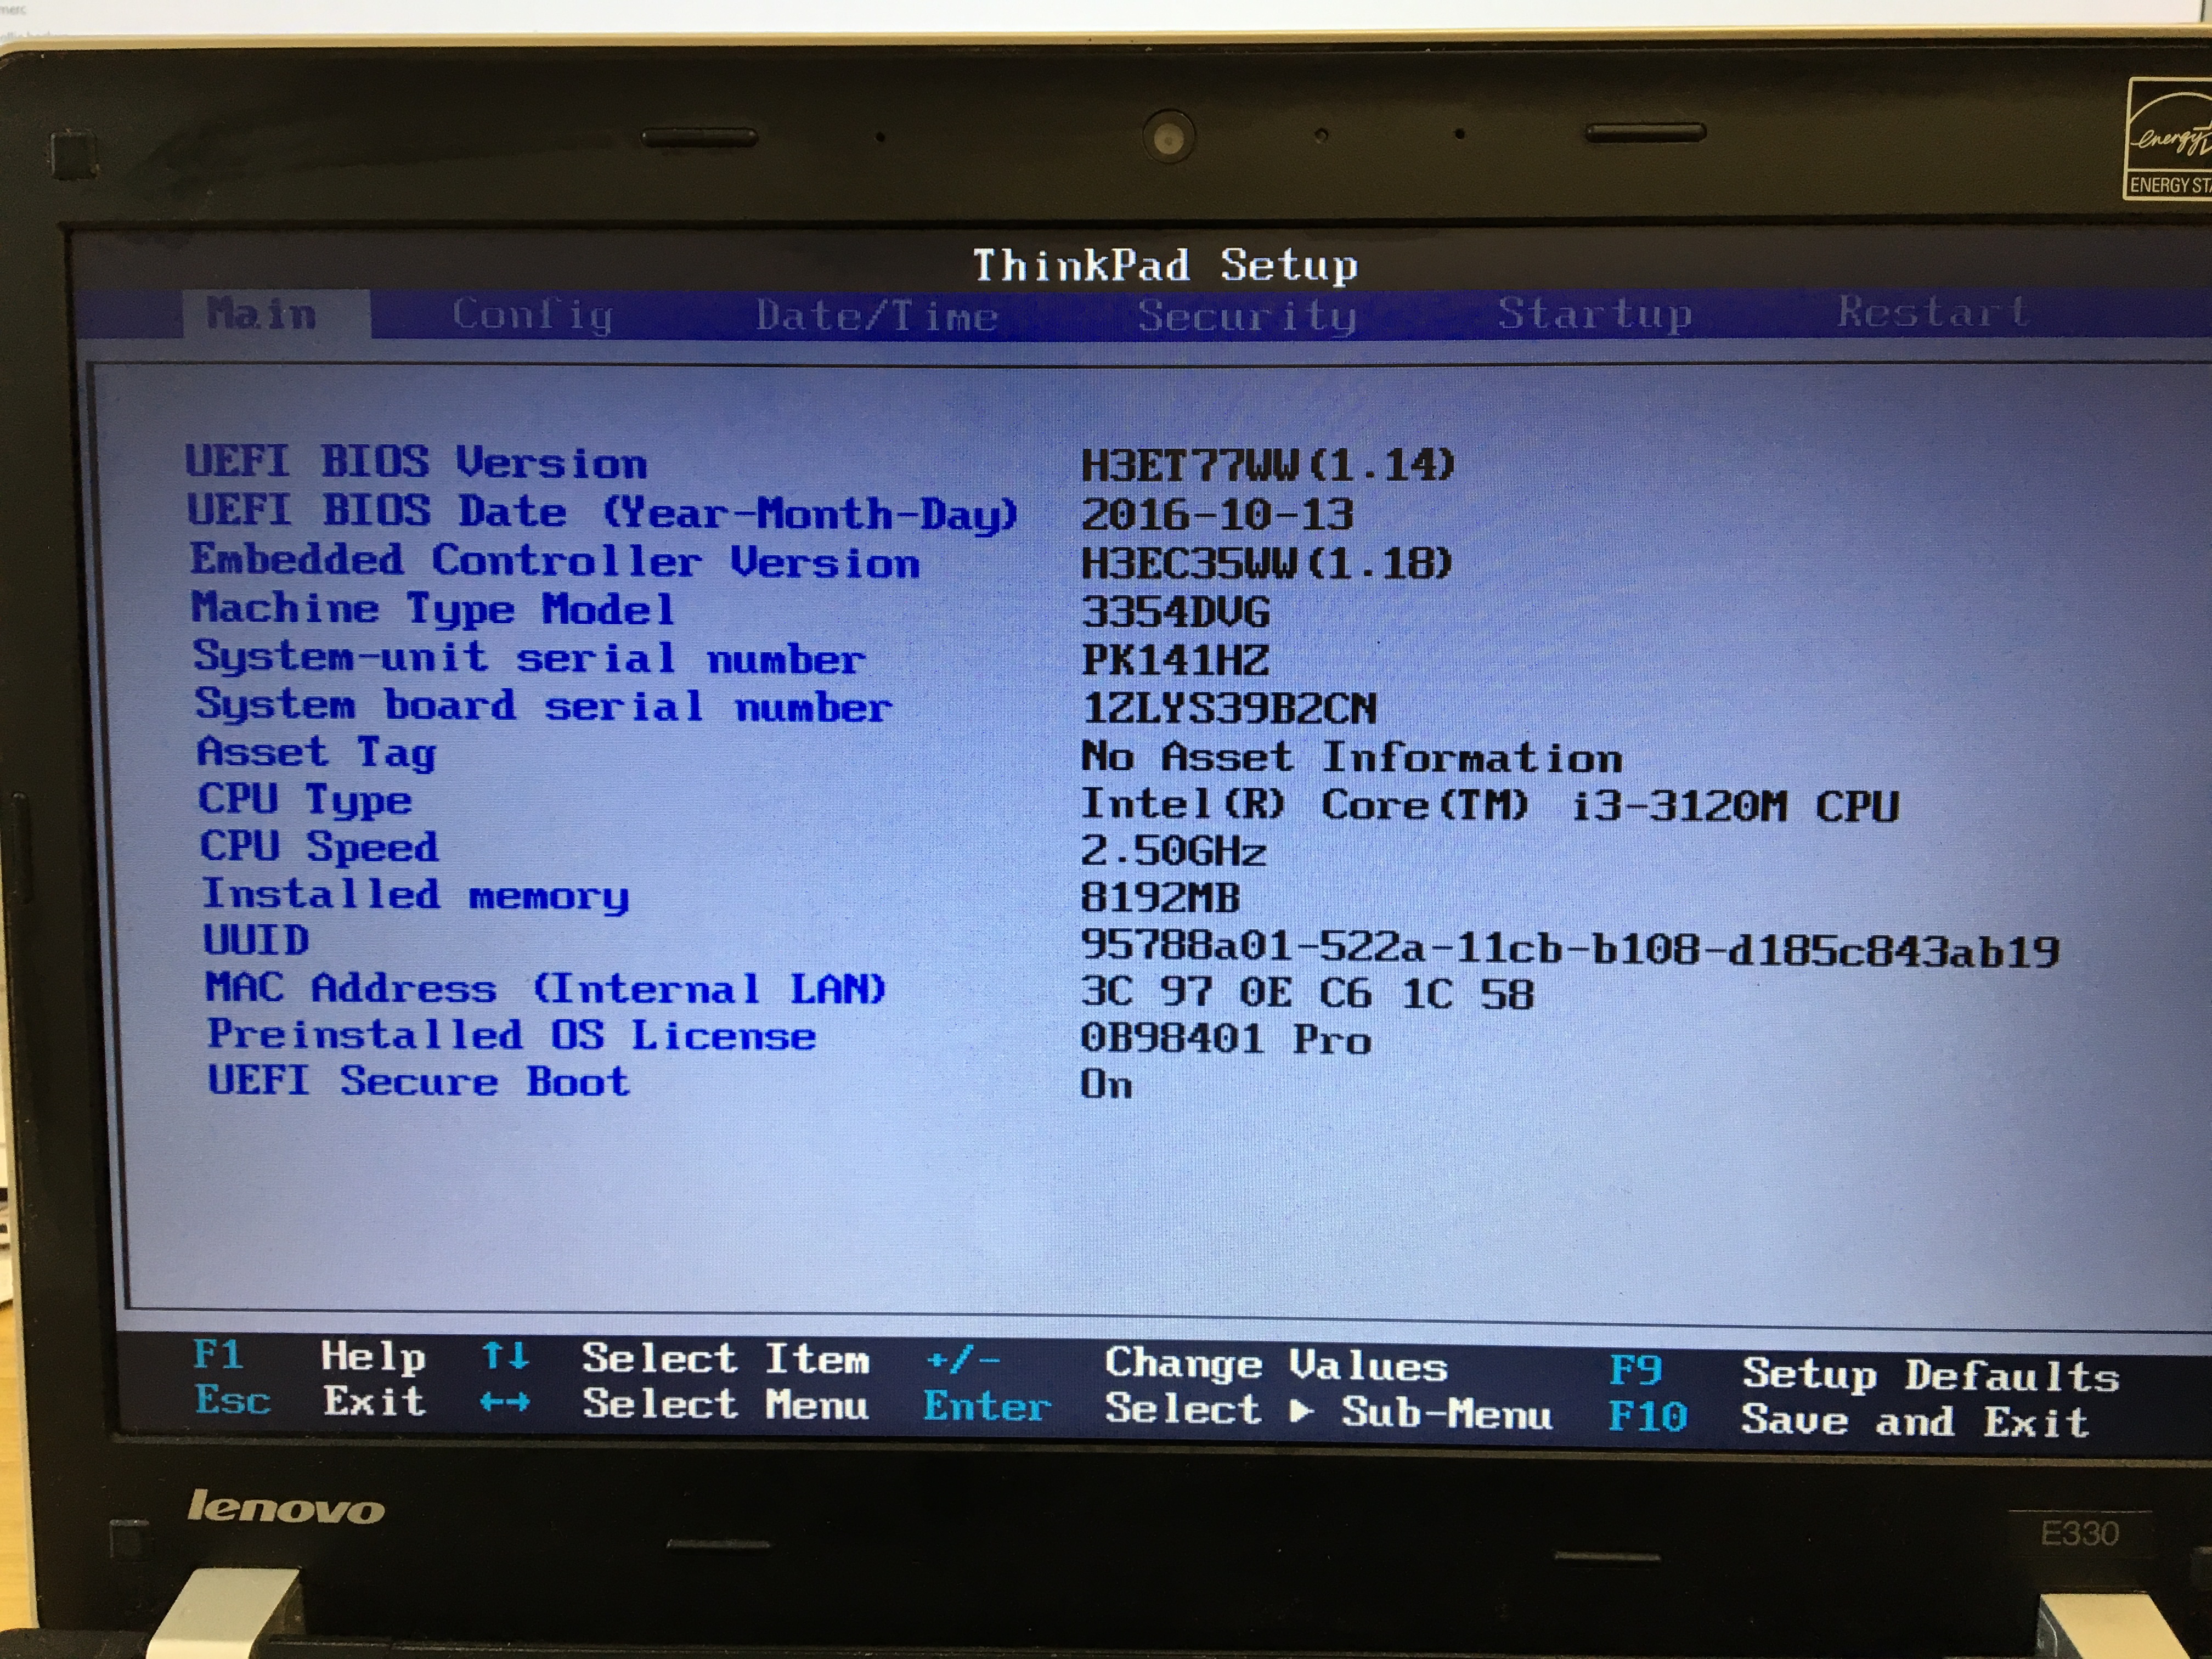Click the UEFI Secure Boot label

pyautogui.click(x=419, y=1081)
